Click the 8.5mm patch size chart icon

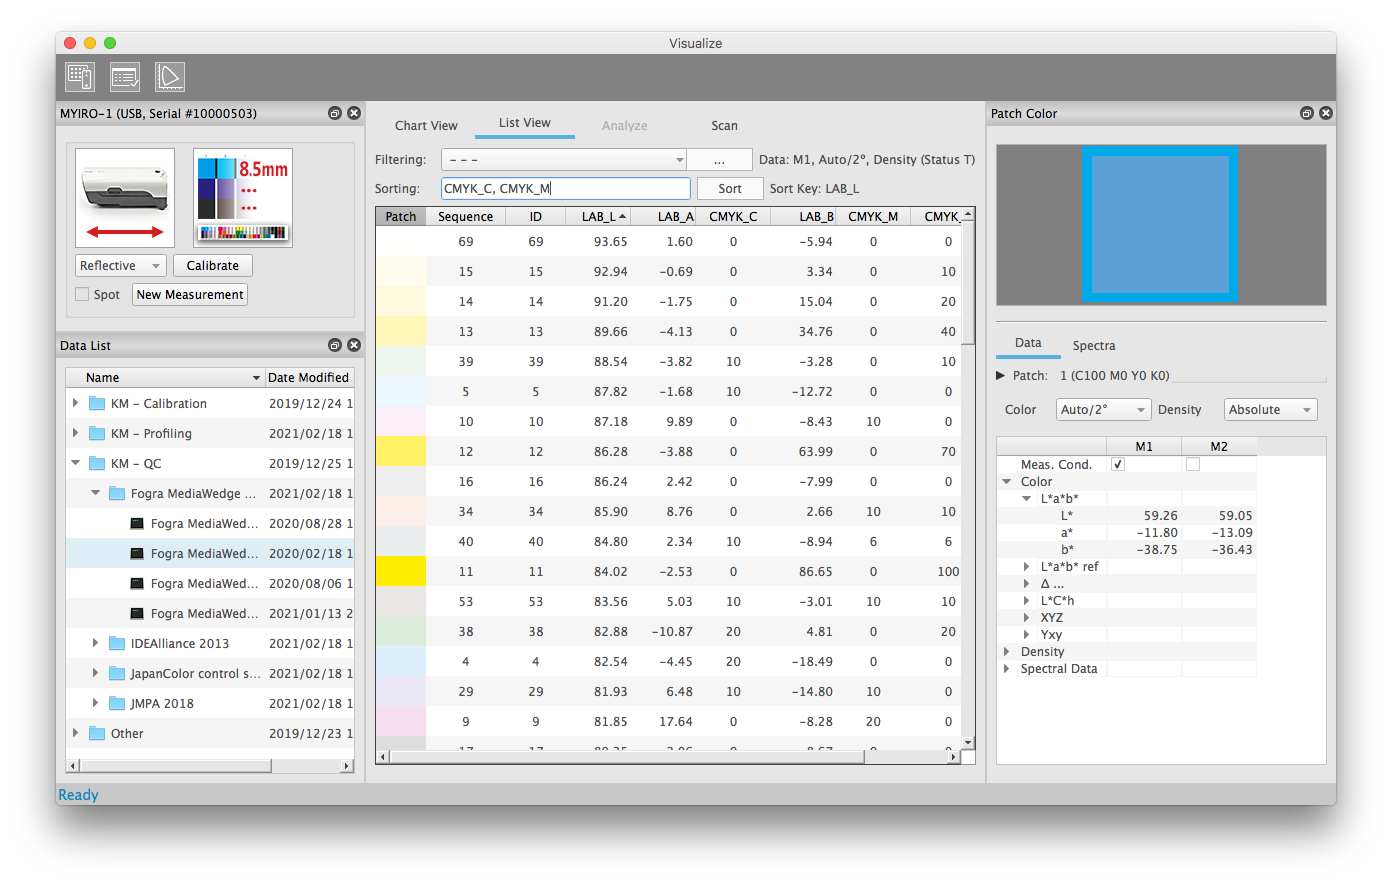(x=243, y=198)
